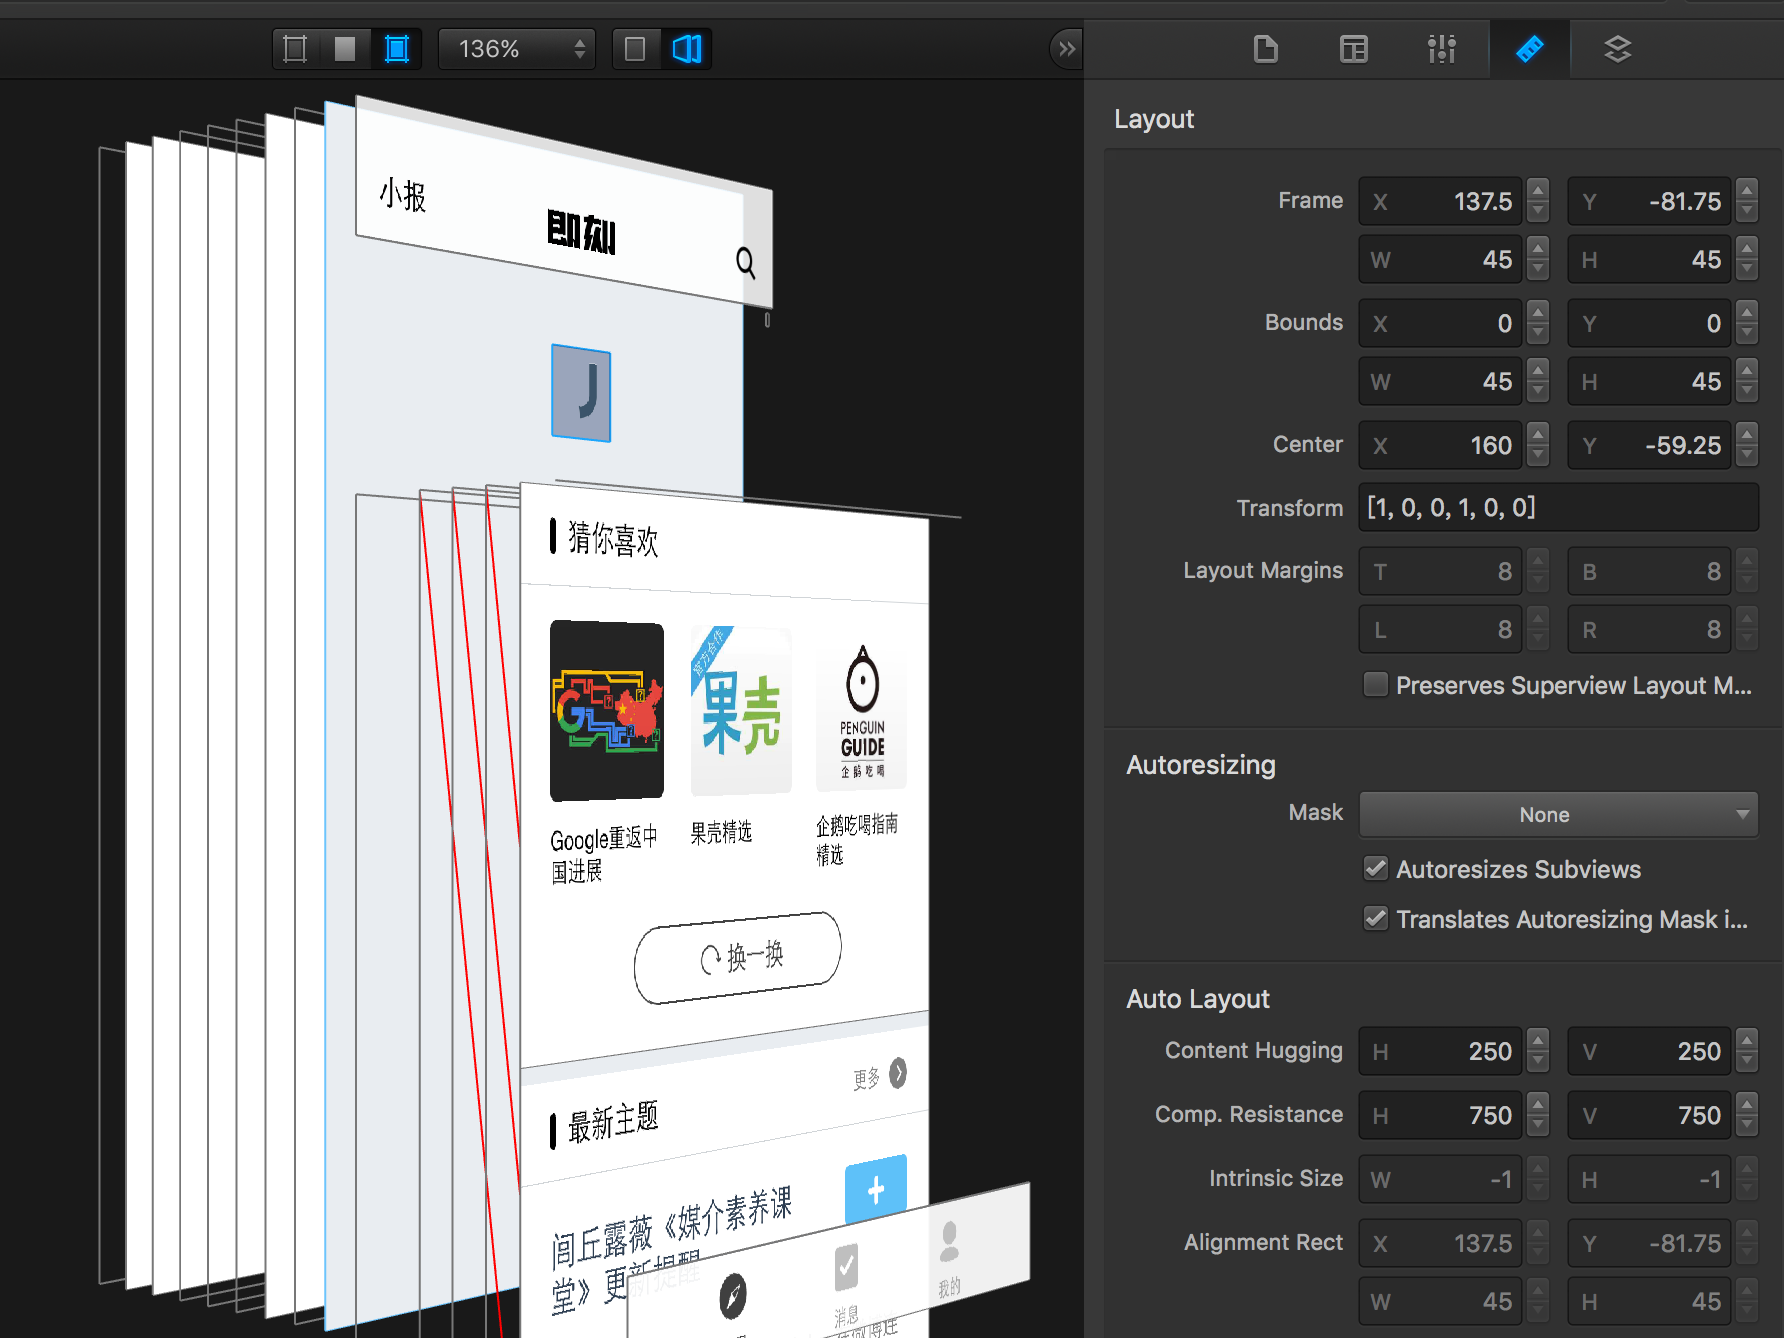Select the wireframe-only view mode icon
Viewport: 1784px width, 1338px height.
click(x=295, y=49)
